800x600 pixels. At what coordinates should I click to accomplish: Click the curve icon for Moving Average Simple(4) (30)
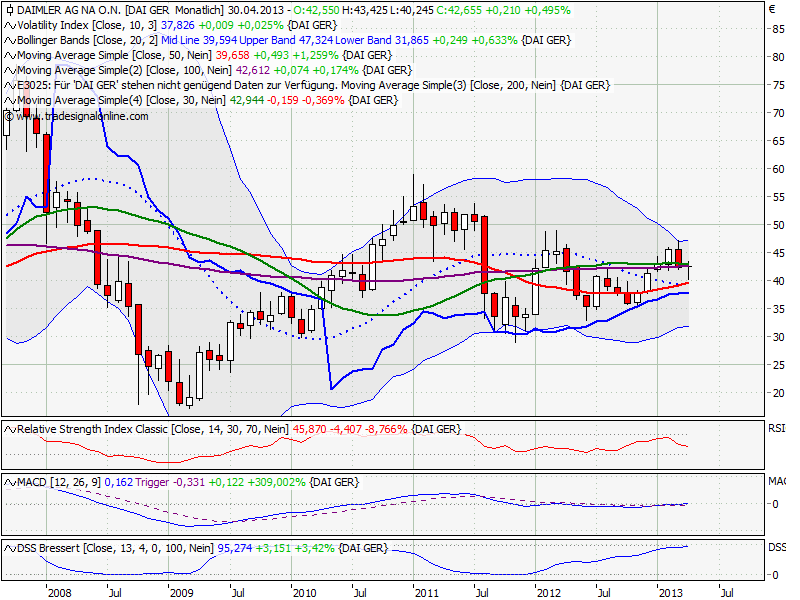pos(9,99)
